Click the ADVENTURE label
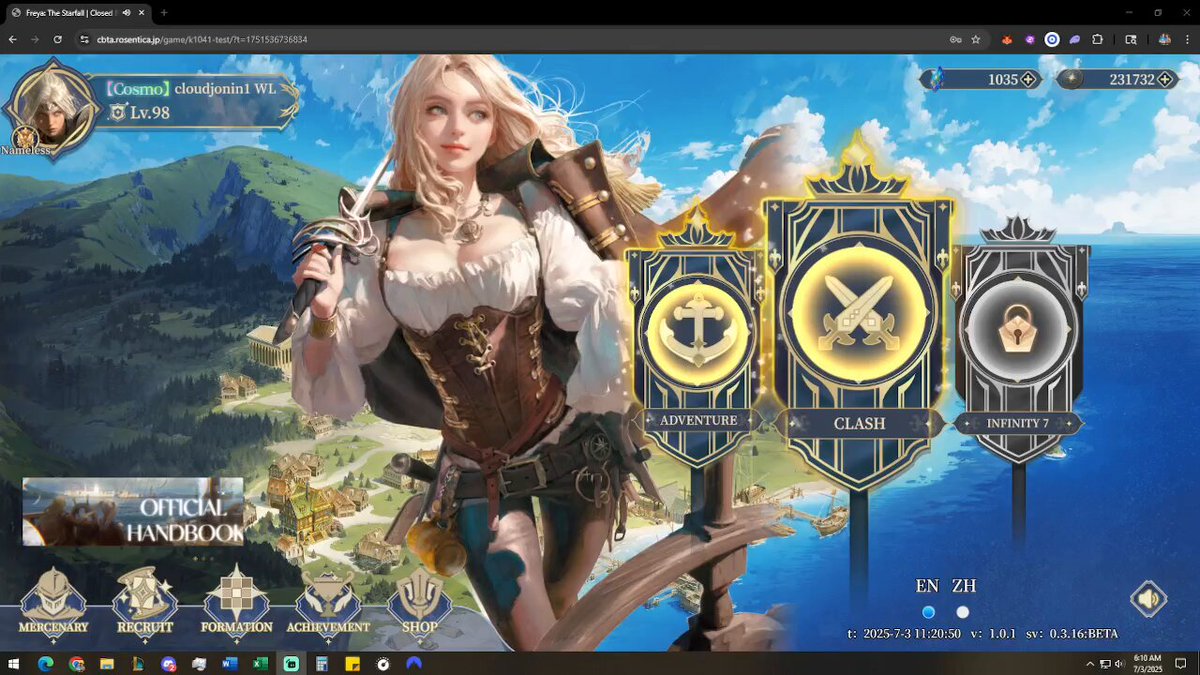Viewport: 1200px width, 675px height. [698, 420]
